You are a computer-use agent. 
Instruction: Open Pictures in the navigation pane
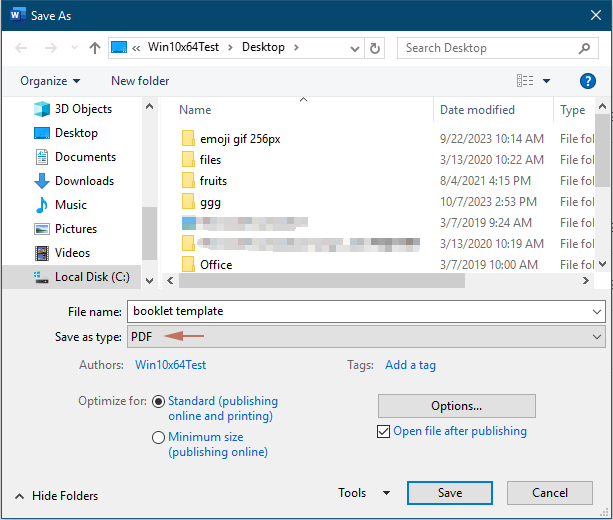(76, 229)
